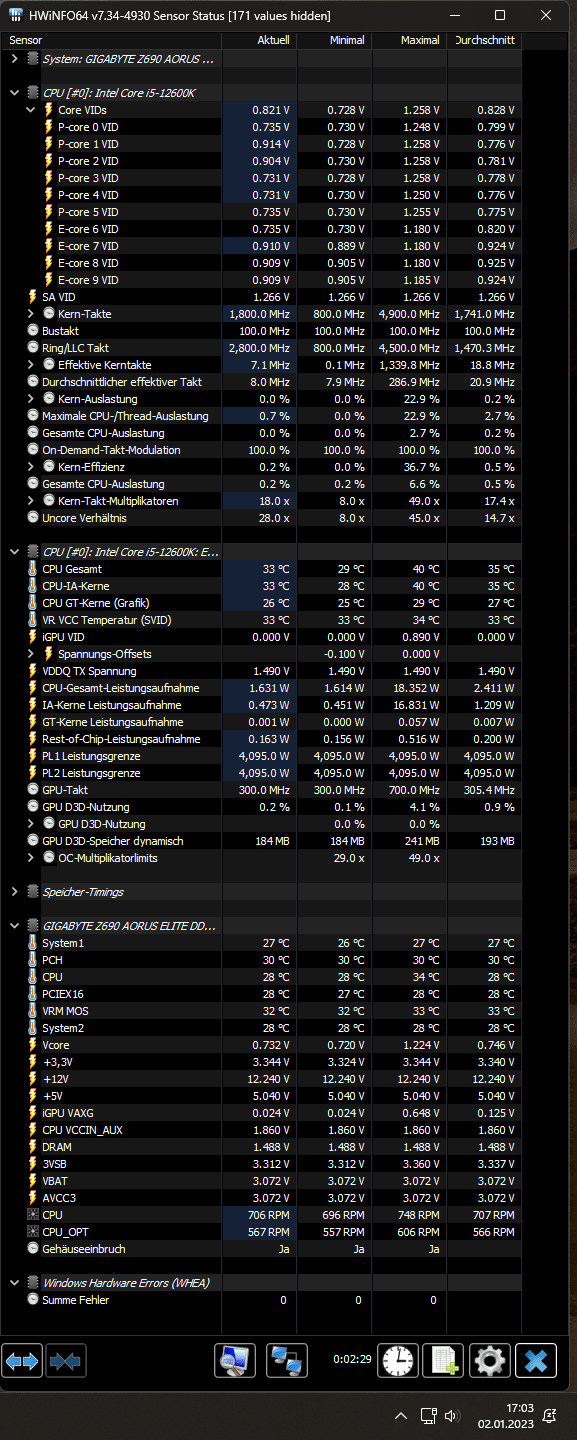Screen dimensions: 577x1440
Task: Click the lightning icon of SA VID
Action: (33, 297)
